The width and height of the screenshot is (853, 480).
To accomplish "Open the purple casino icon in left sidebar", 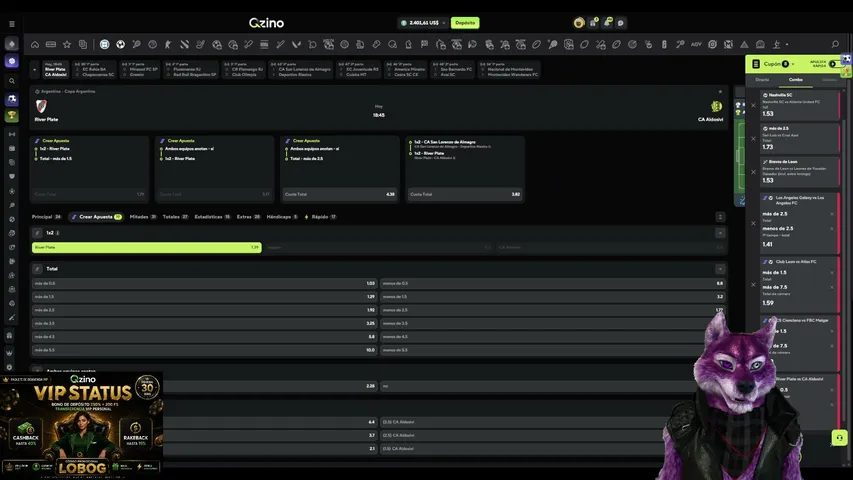I will 11,61.
